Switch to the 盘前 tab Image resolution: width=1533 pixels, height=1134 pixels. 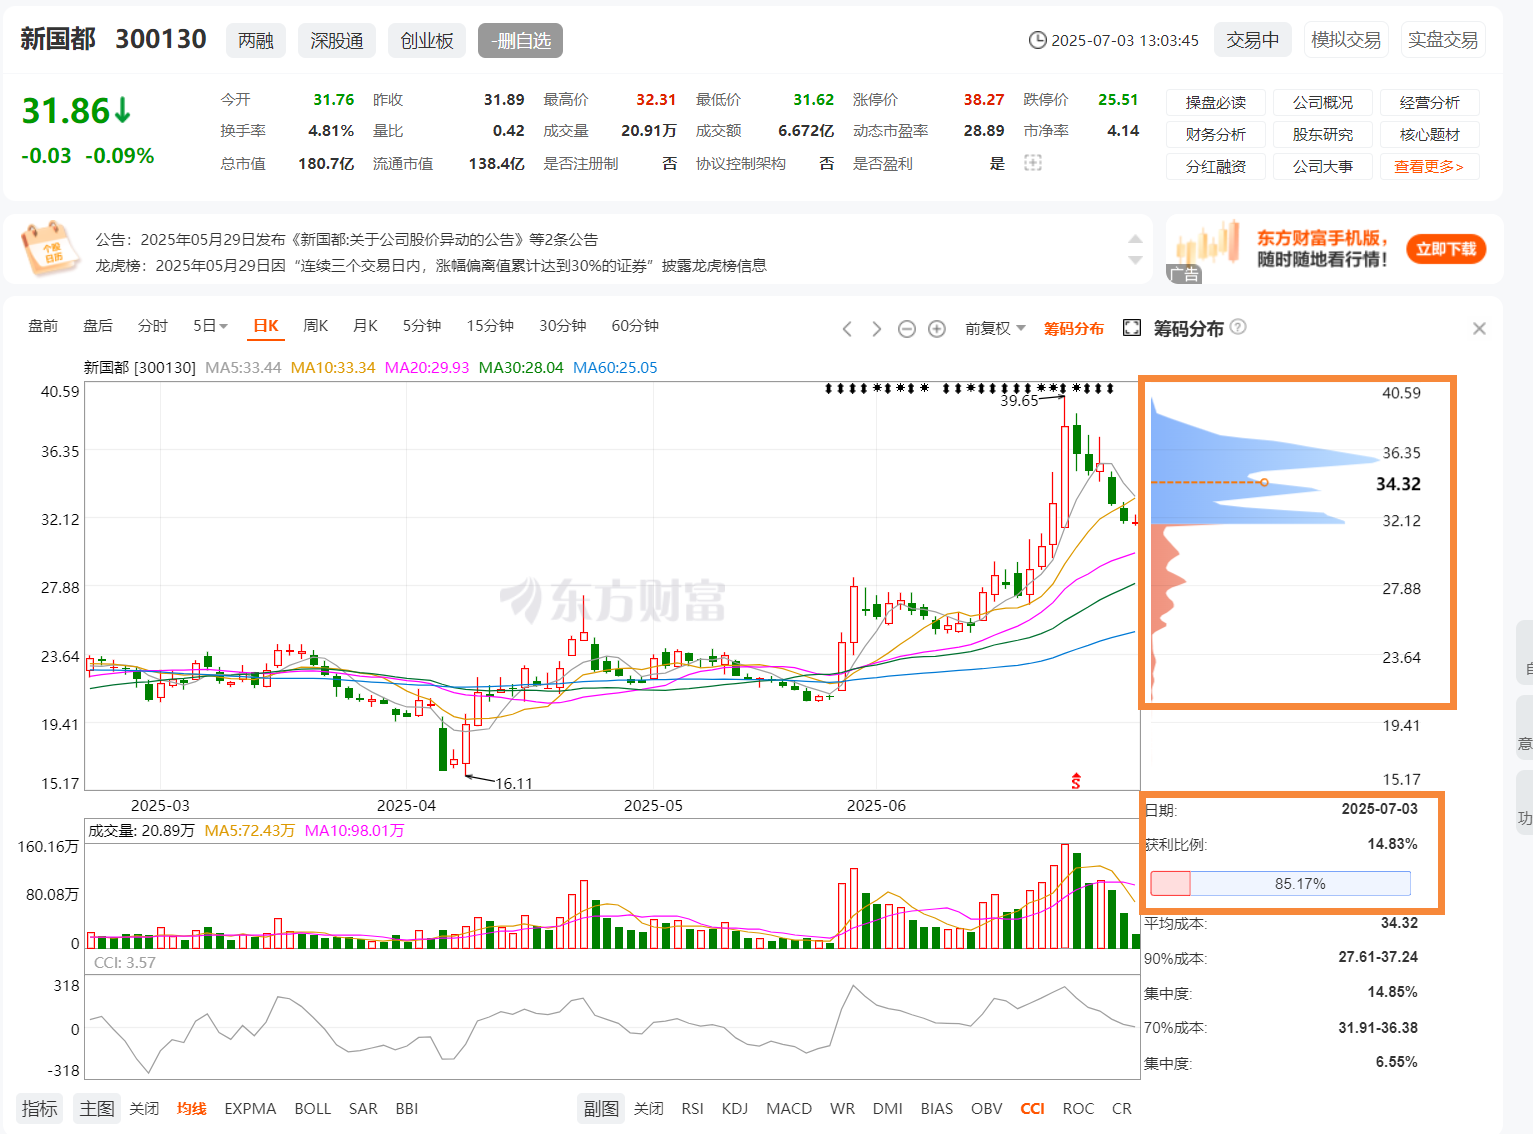point(43,326)
